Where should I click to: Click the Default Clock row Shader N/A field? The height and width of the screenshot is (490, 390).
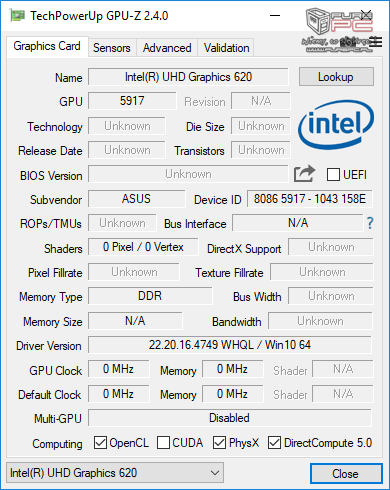[x=343, y=394]
